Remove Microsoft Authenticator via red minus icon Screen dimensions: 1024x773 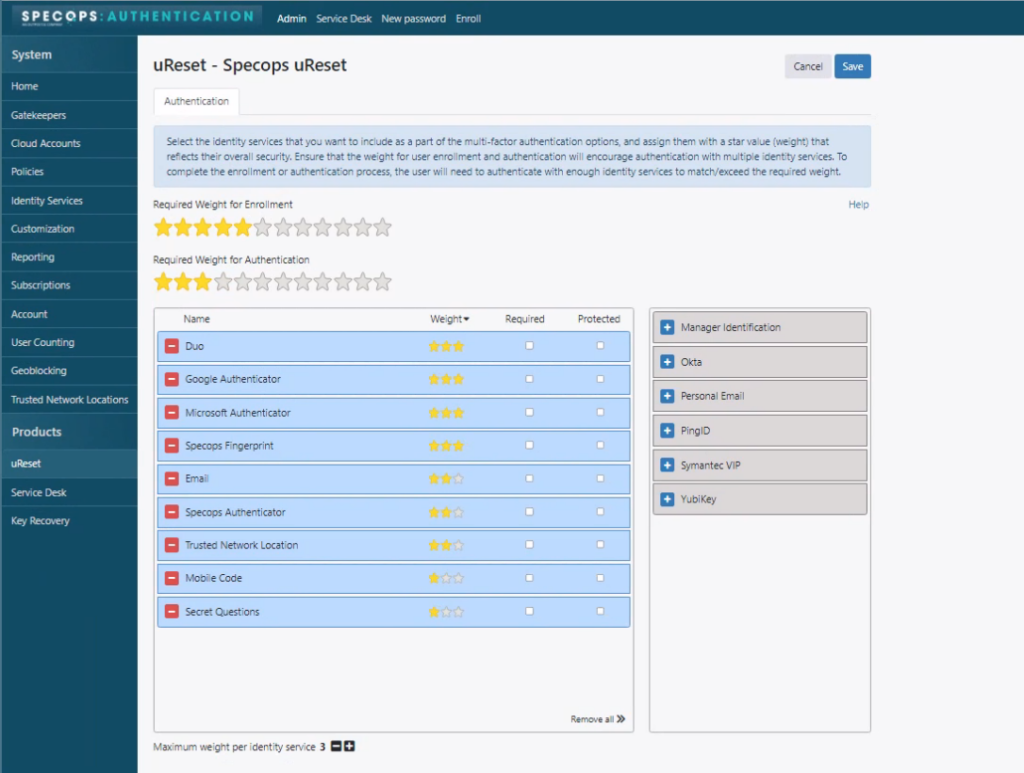(172, 413)
